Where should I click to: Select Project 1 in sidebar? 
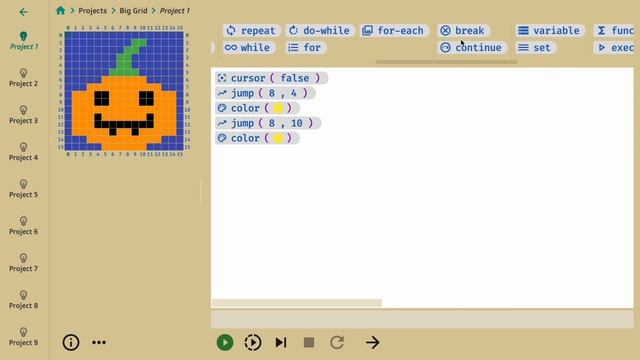pos(23,41)
